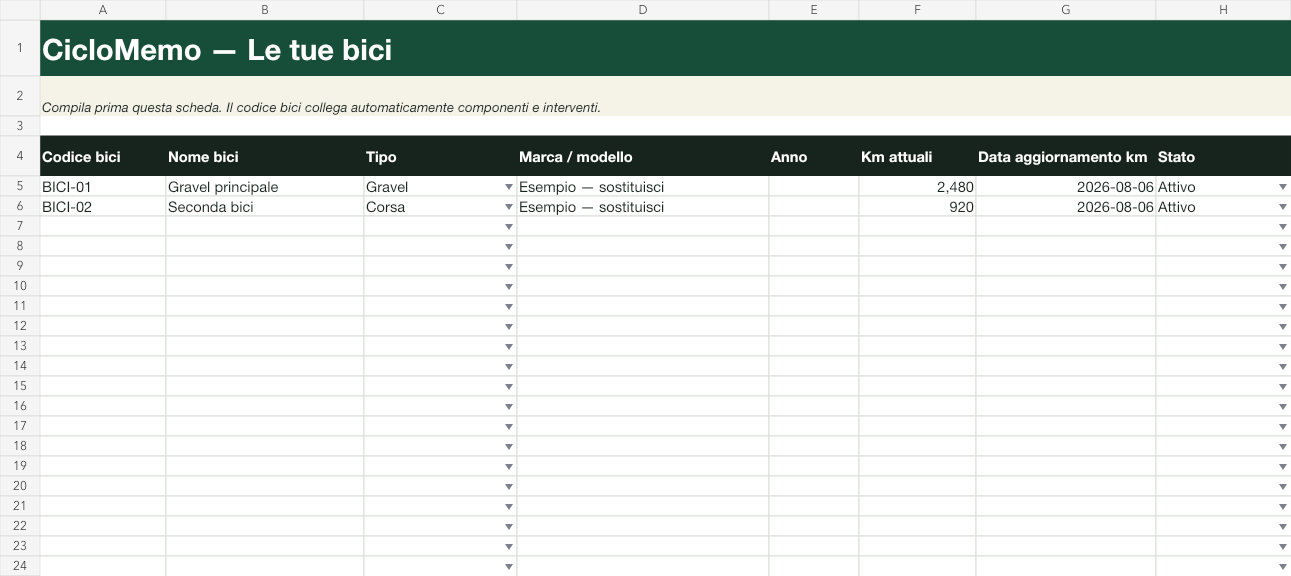The height and width of the screenshot is (576, 1291).
Task: Select the "Km attuali" header cell
Action: (x=917, y=156)
